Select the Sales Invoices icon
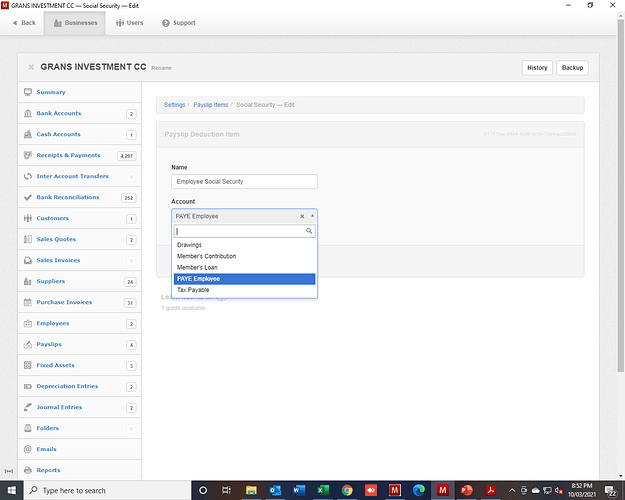This screenshot has height=500, width=625. click(x=28, y=260)
